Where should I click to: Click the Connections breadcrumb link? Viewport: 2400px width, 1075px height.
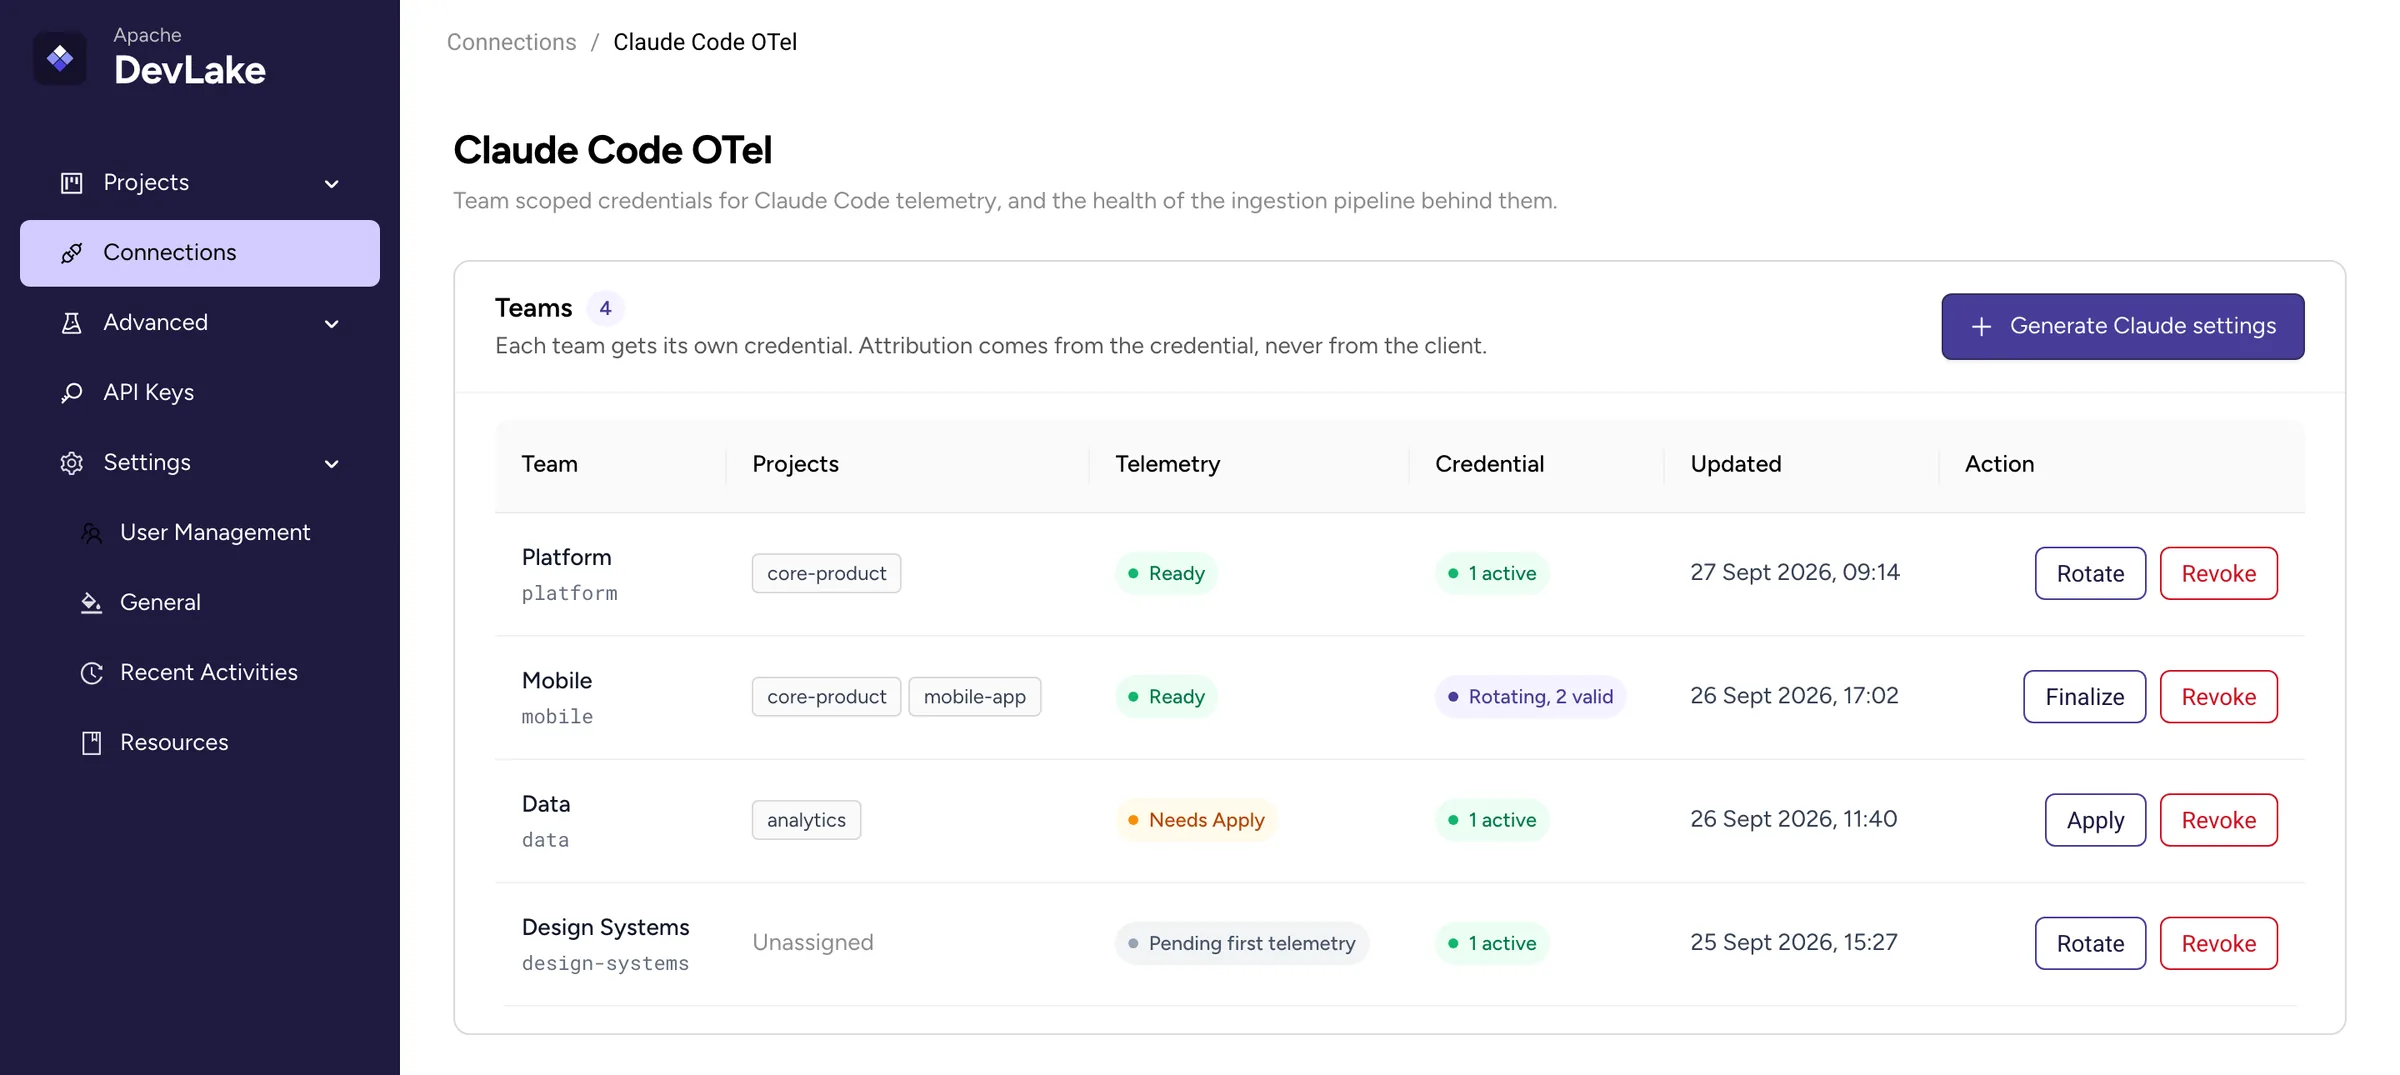pyautogui.click(x=511, y=42)
